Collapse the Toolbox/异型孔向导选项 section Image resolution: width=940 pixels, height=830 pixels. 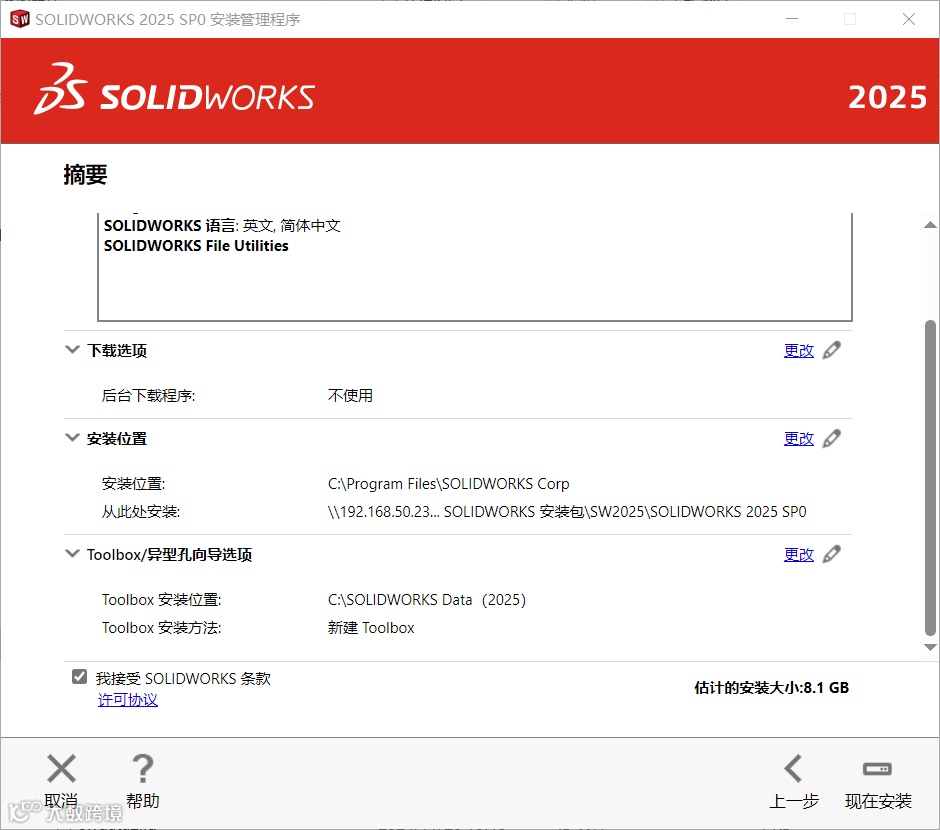coord(72,553)
